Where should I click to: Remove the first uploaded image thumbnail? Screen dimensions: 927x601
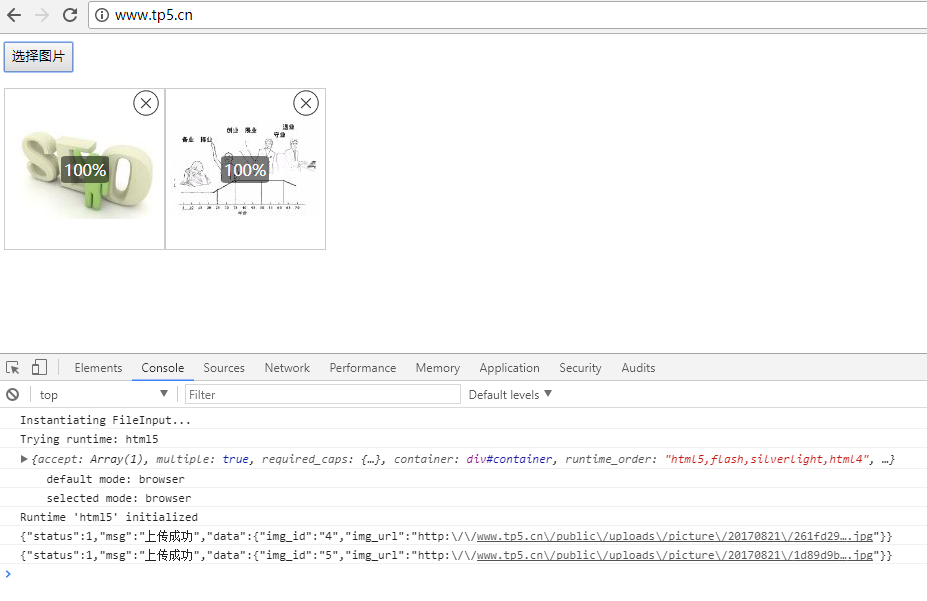point(146,103)
